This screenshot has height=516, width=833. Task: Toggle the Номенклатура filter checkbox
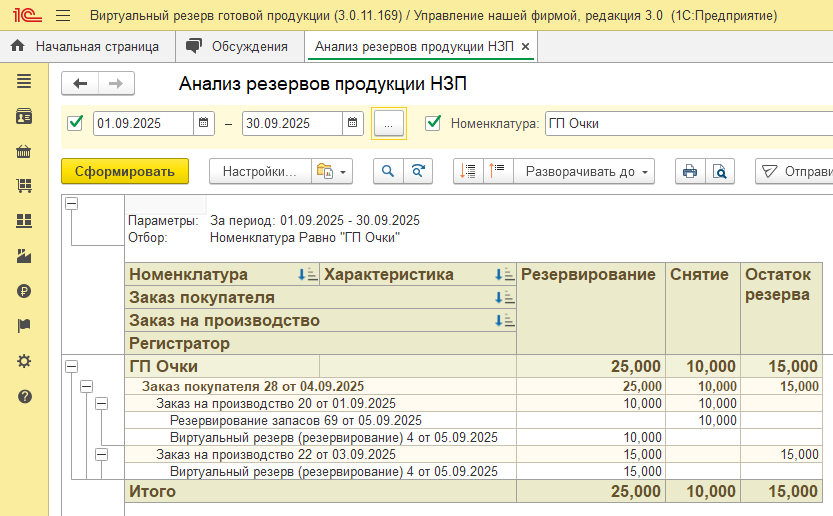click(x=433, y=123)
